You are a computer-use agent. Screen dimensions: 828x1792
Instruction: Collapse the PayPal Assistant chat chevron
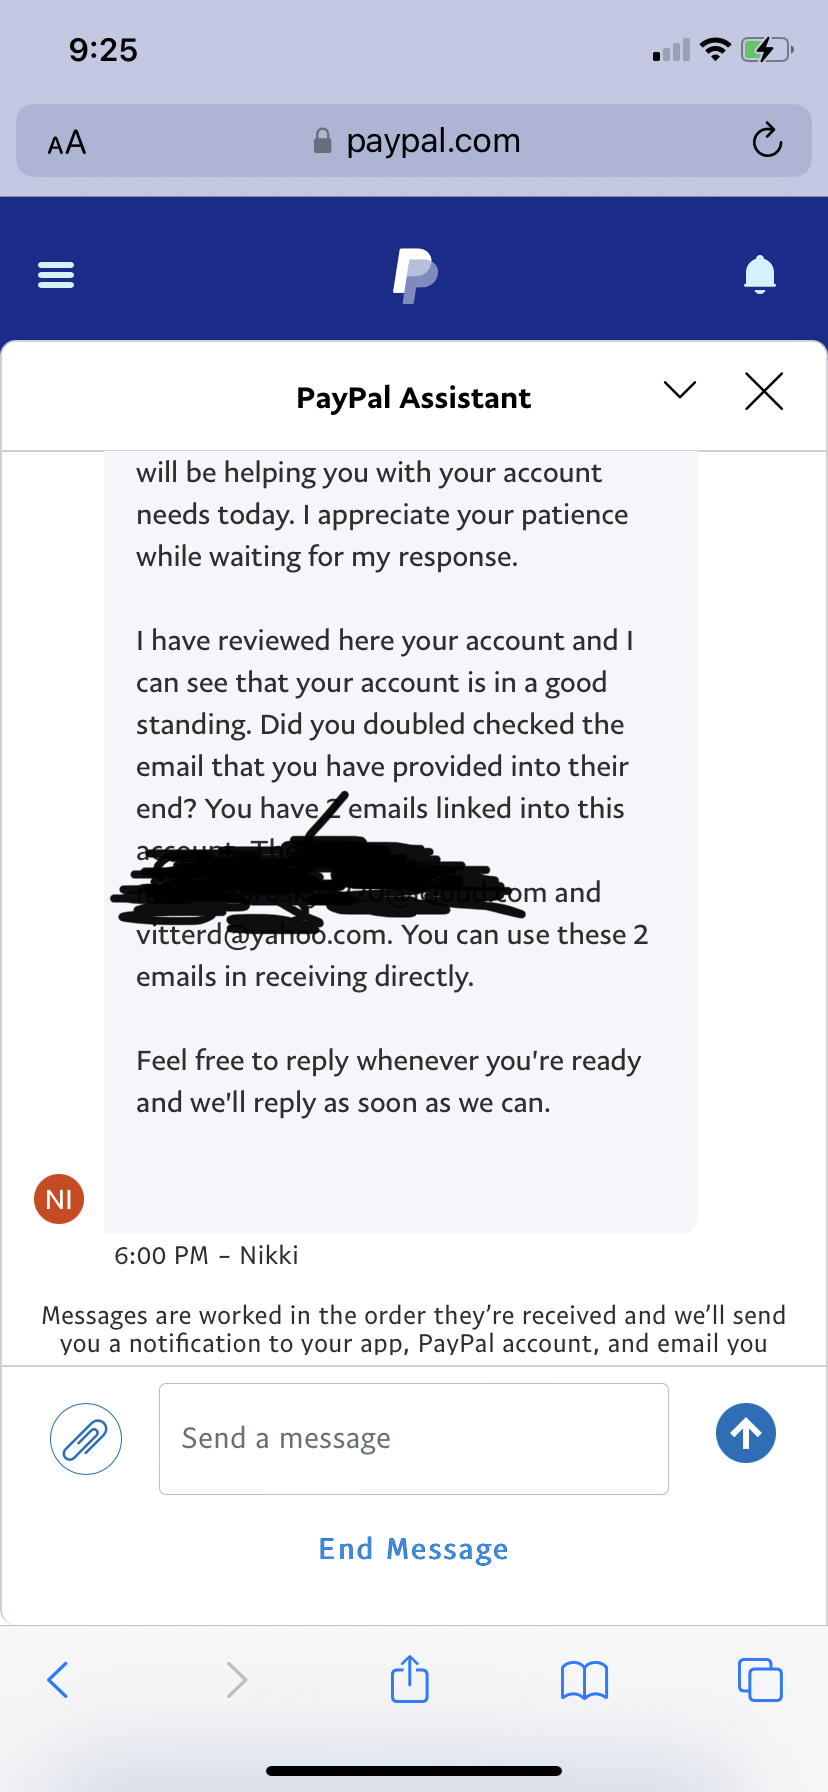tap(680, 390)
